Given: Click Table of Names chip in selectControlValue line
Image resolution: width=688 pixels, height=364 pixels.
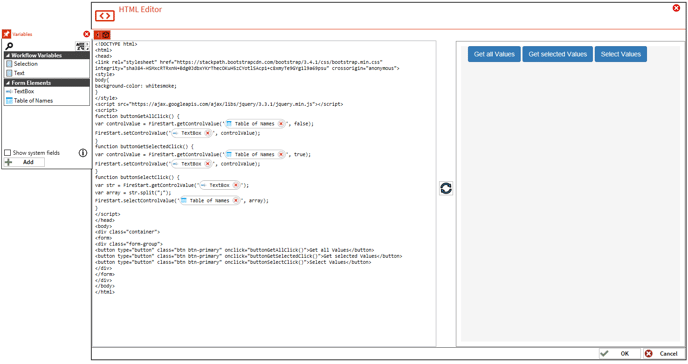Looking at the screenshot, I should coord(210,200).
